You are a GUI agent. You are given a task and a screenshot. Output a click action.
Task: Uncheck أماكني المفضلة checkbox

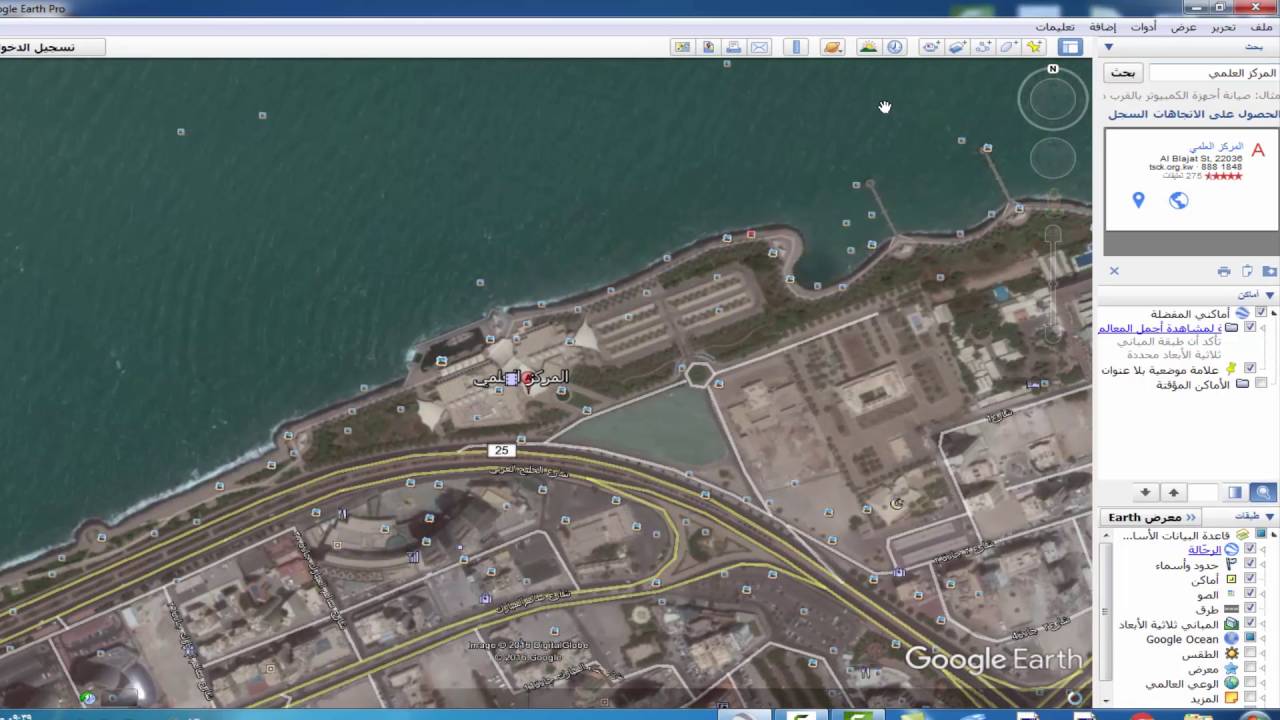click(x=1261, y=313)
